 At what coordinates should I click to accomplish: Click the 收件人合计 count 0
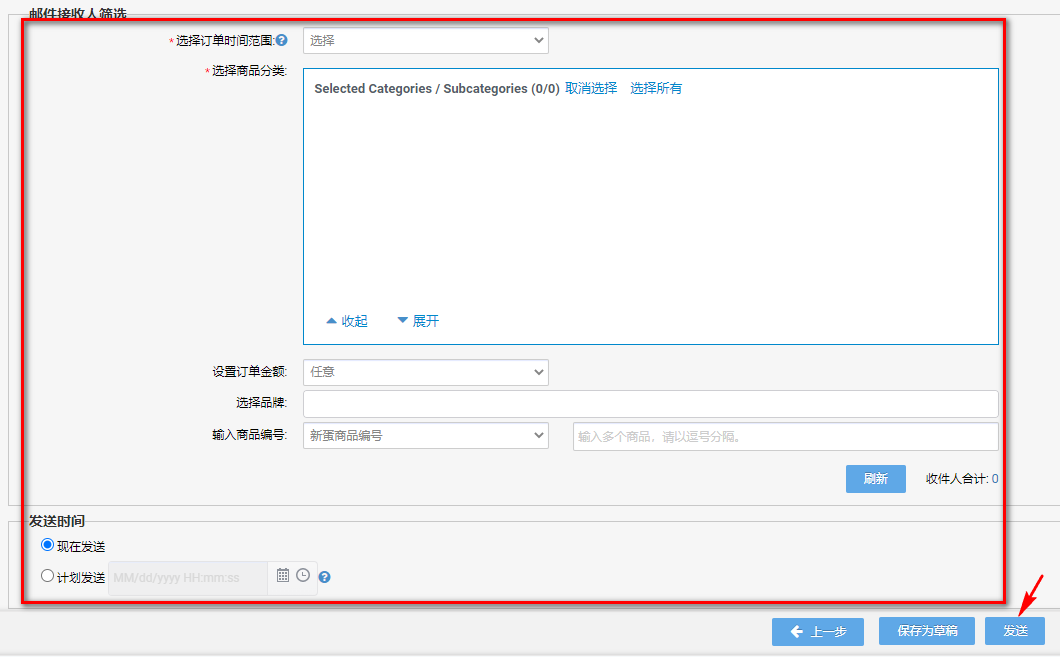point(995,479)
